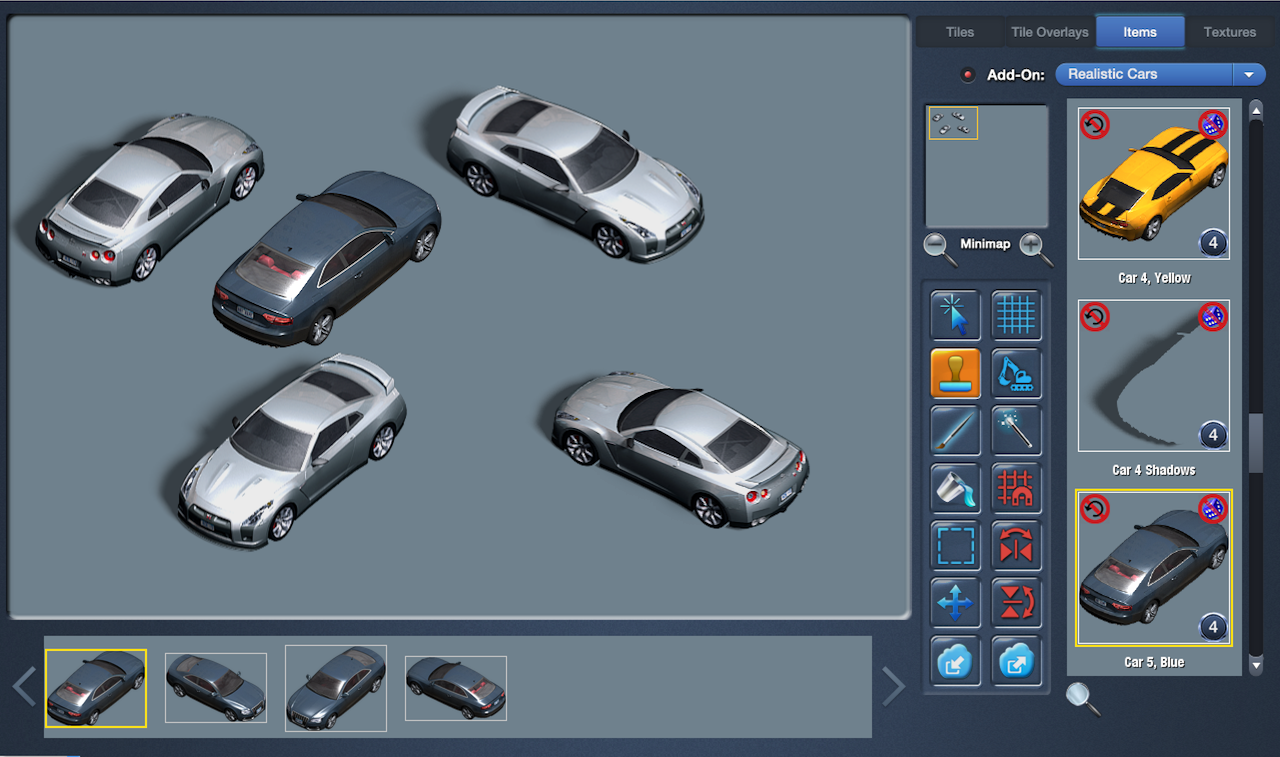Choose the second blue car rotation variant
The height and width of the screenshot is (757, 1280).
tap(216, 688)
